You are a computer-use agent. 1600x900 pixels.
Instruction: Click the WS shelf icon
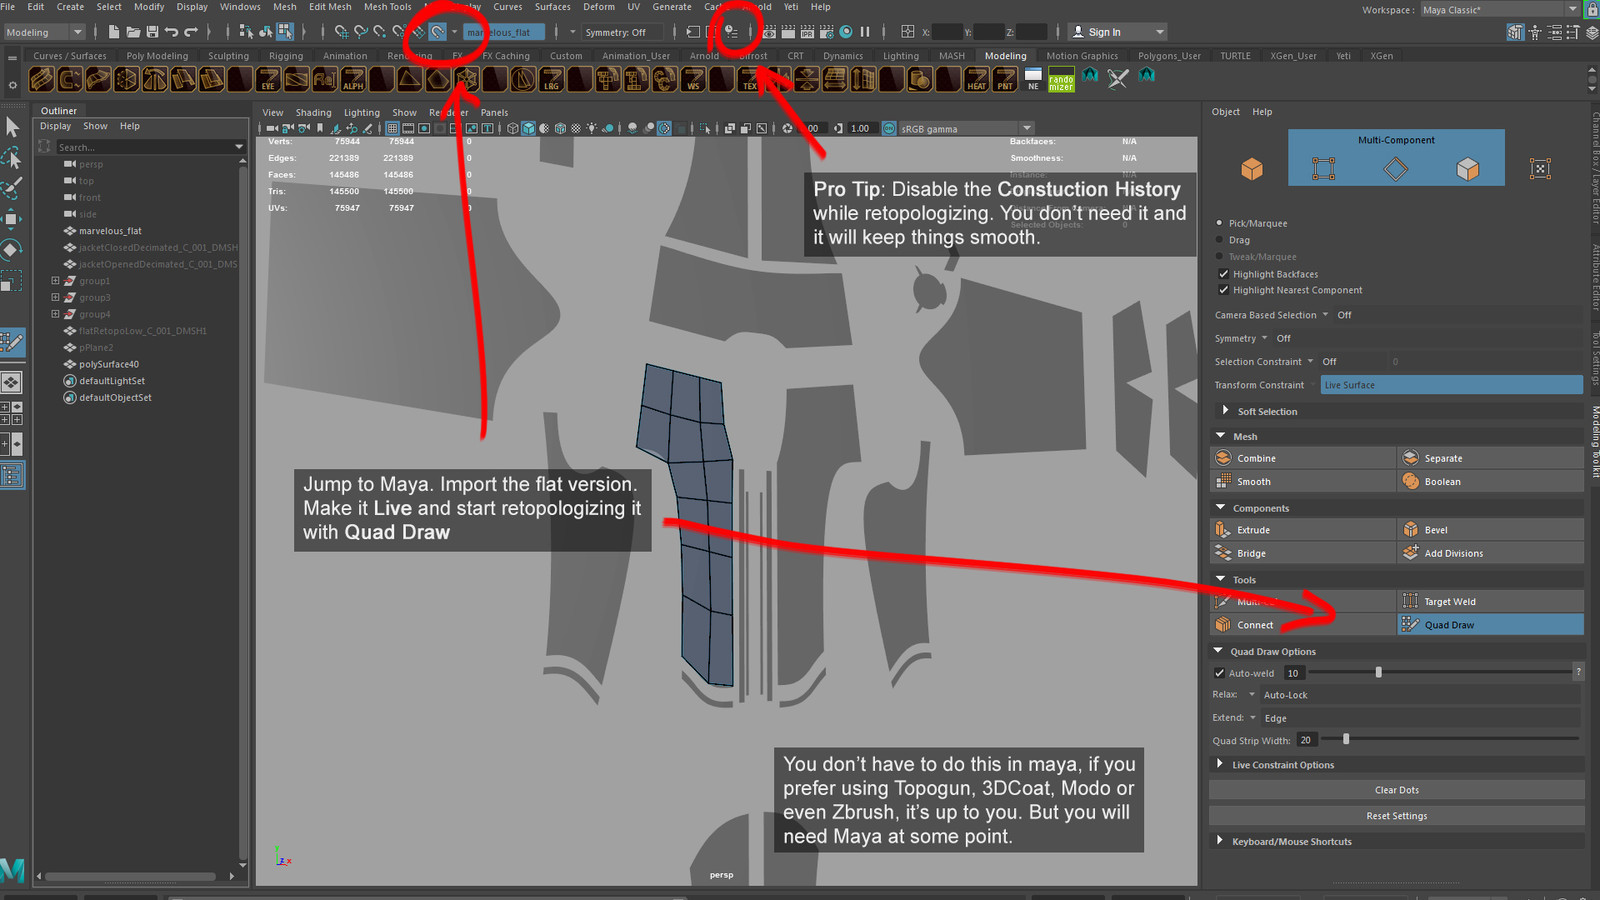point(693,79)
